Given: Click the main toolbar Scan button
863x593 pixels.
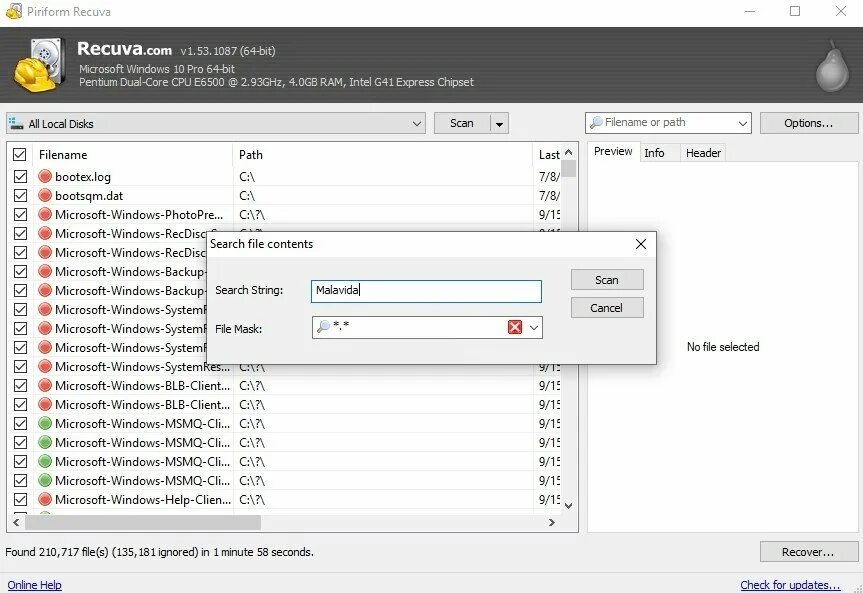Looking at the screenshot, I should tap(462, 123).
